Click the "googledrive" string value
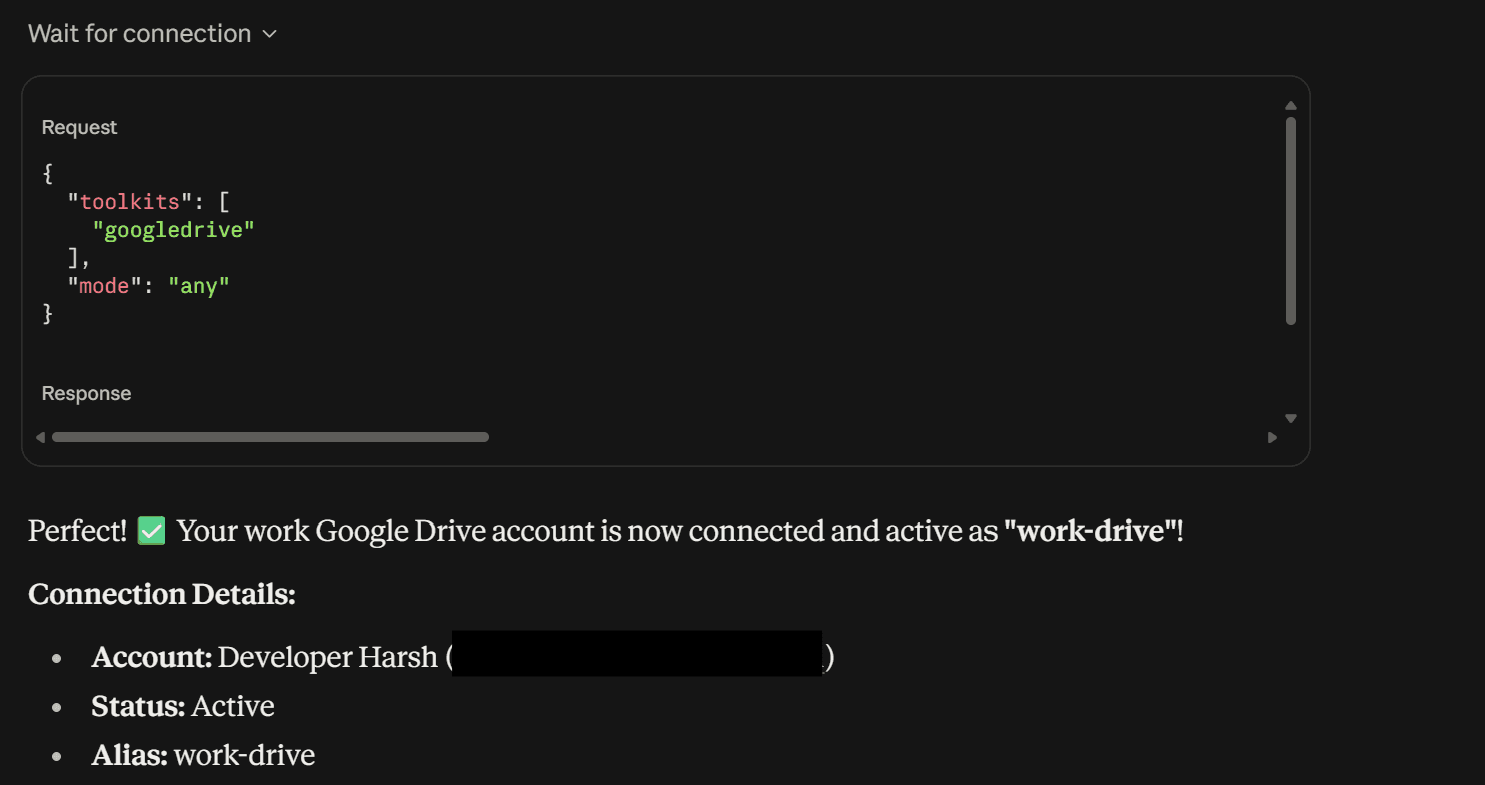This screenshot has height=785, width=1485. point(174,230)
